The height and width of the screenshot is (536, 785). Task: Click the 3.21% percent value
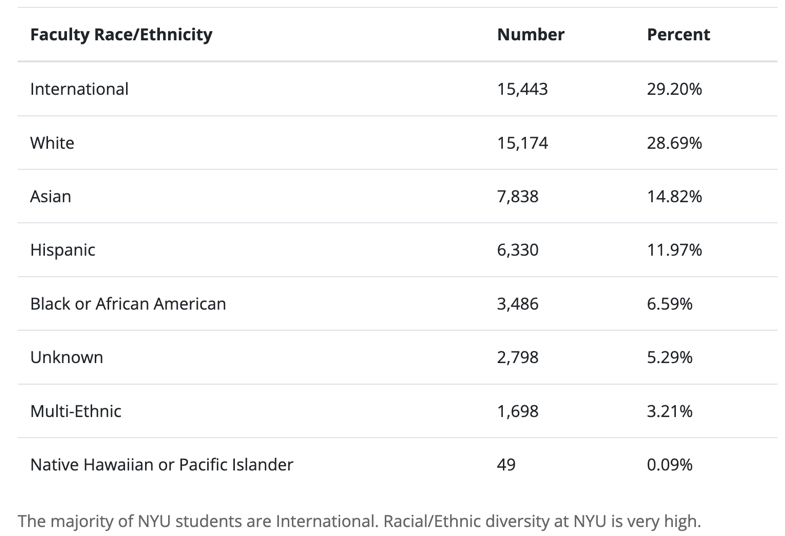(x=670, y=411)
